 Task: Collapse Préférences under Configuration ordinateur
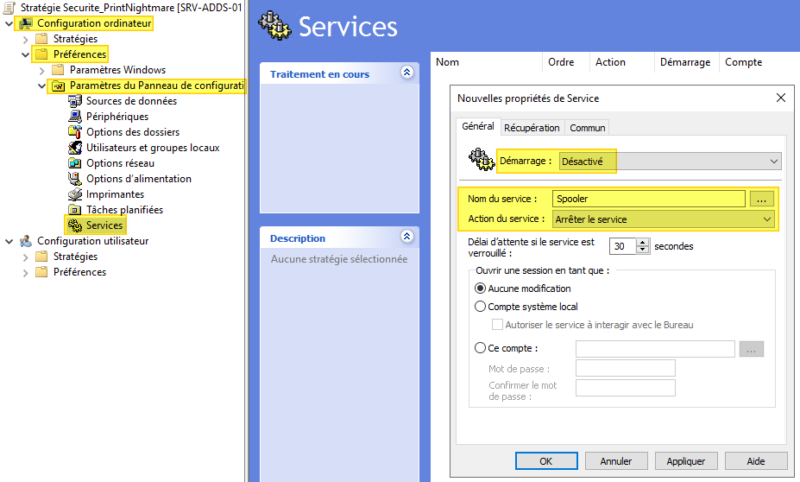(x=25, y=55)
